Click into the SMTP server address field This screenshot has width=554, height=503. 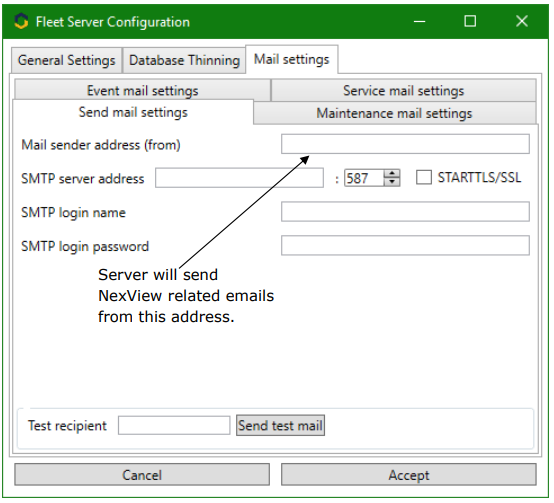(239, 178)
